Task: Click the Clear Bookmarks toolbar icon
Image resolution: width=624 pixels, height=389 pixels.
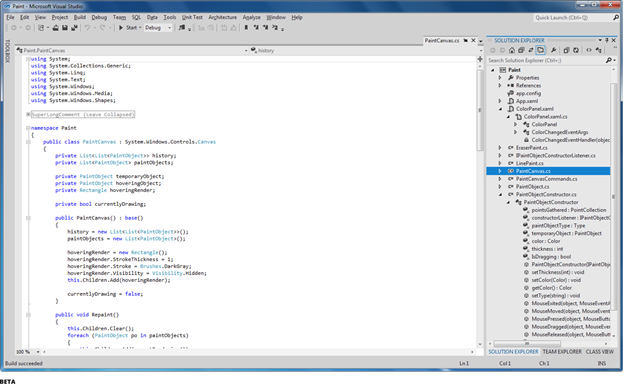Action: [x=275, y=28]
